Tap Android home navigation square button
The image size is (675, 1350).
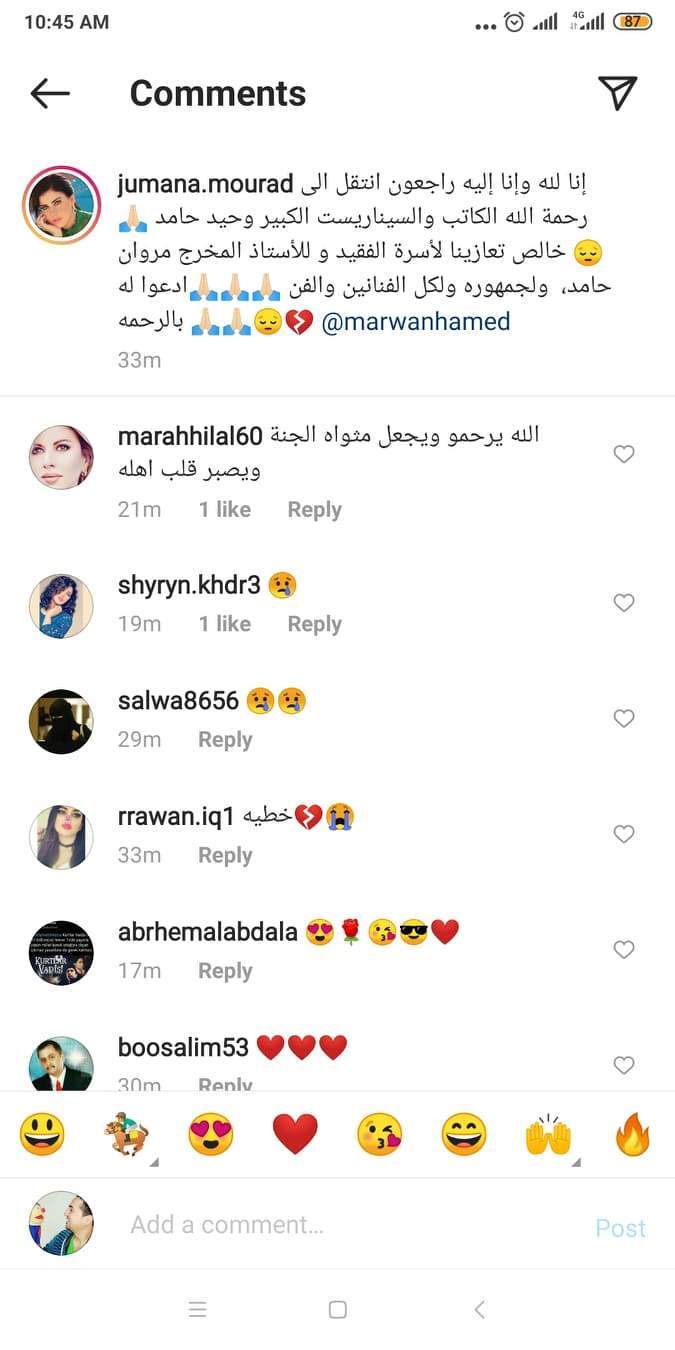tap(338, 1309)
